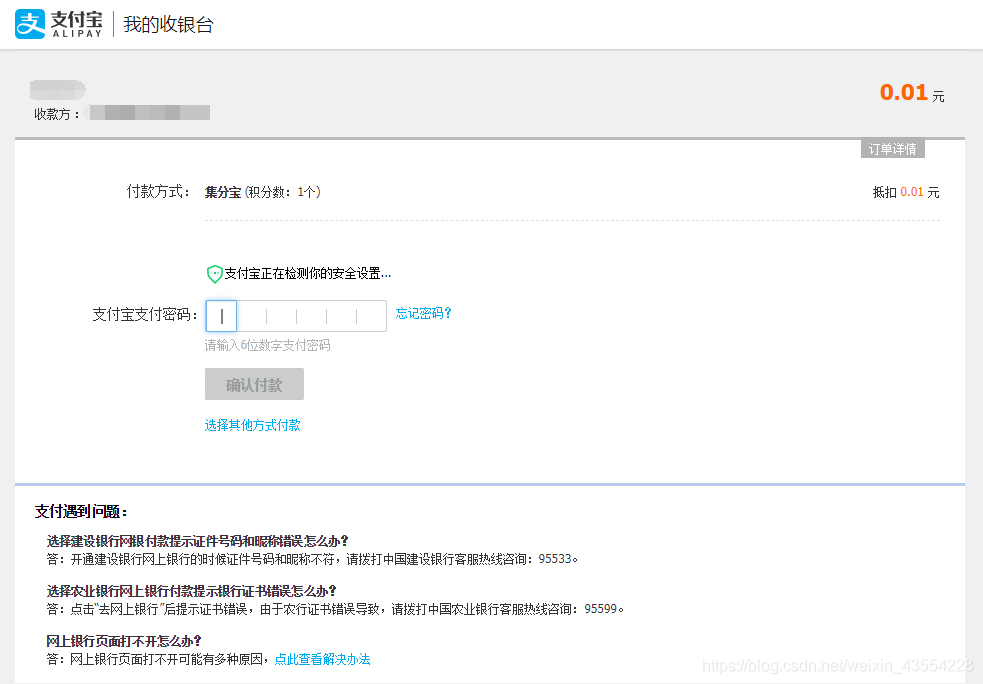983x684 pixels.
Task: Click the 付款方式 label
Action: pyautogui.click(x=158, y=191)
